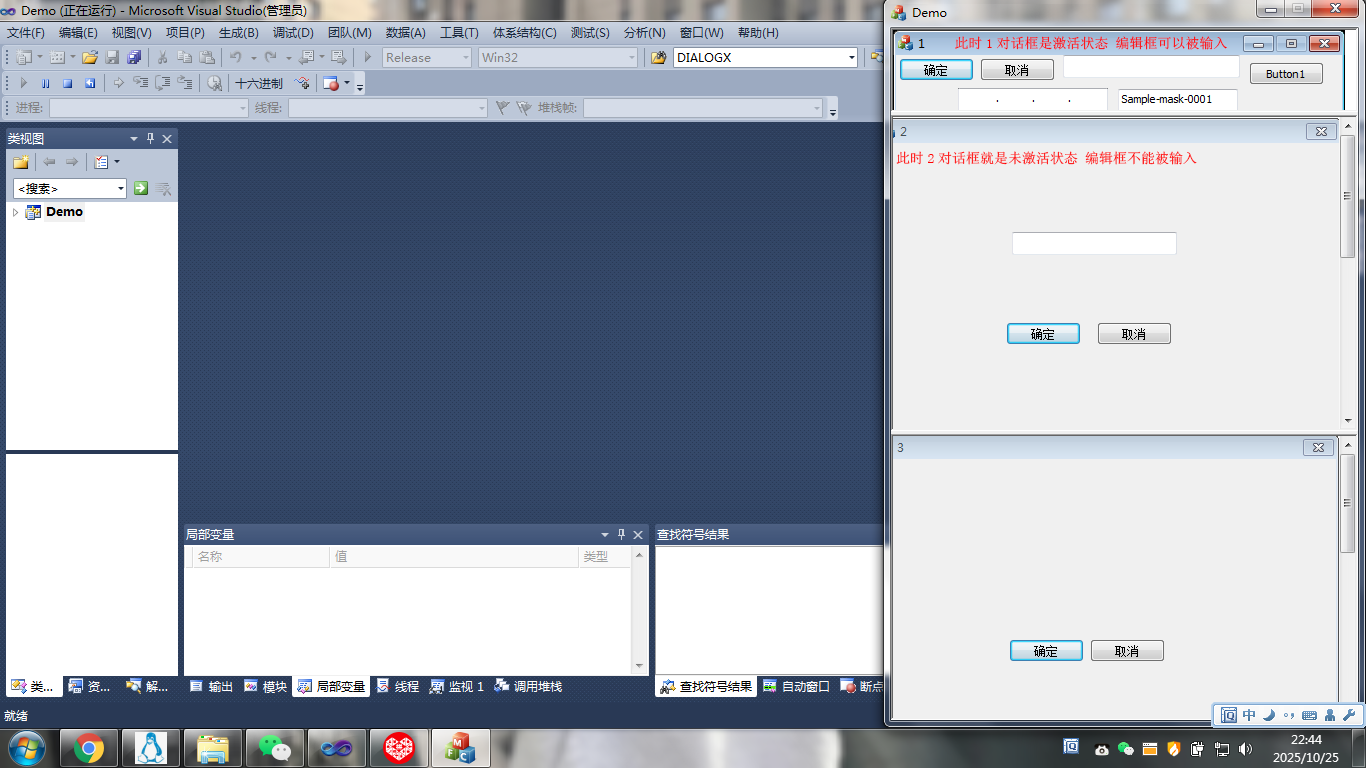Click the Class View settings icon
1366x768 pixels.
point(101,162)
